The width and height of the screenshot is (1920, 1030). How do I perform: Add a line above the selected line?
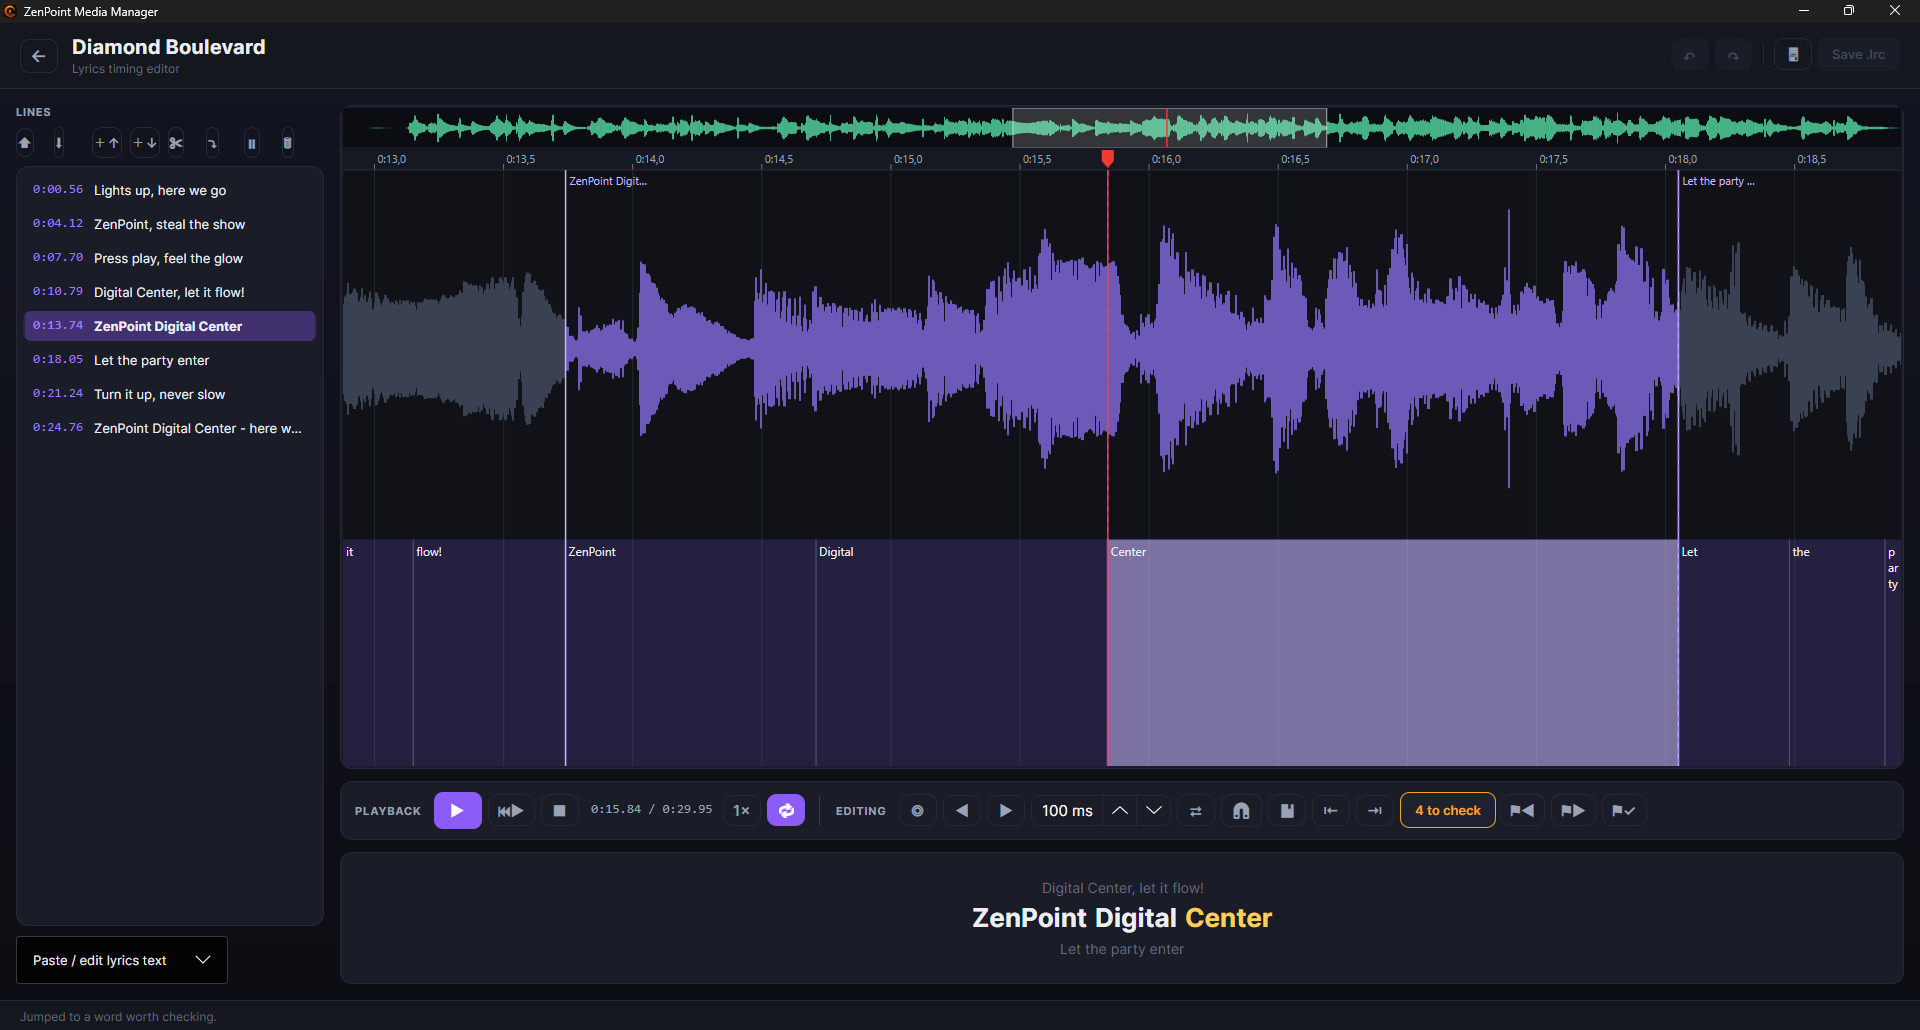(x=107, y=143)
